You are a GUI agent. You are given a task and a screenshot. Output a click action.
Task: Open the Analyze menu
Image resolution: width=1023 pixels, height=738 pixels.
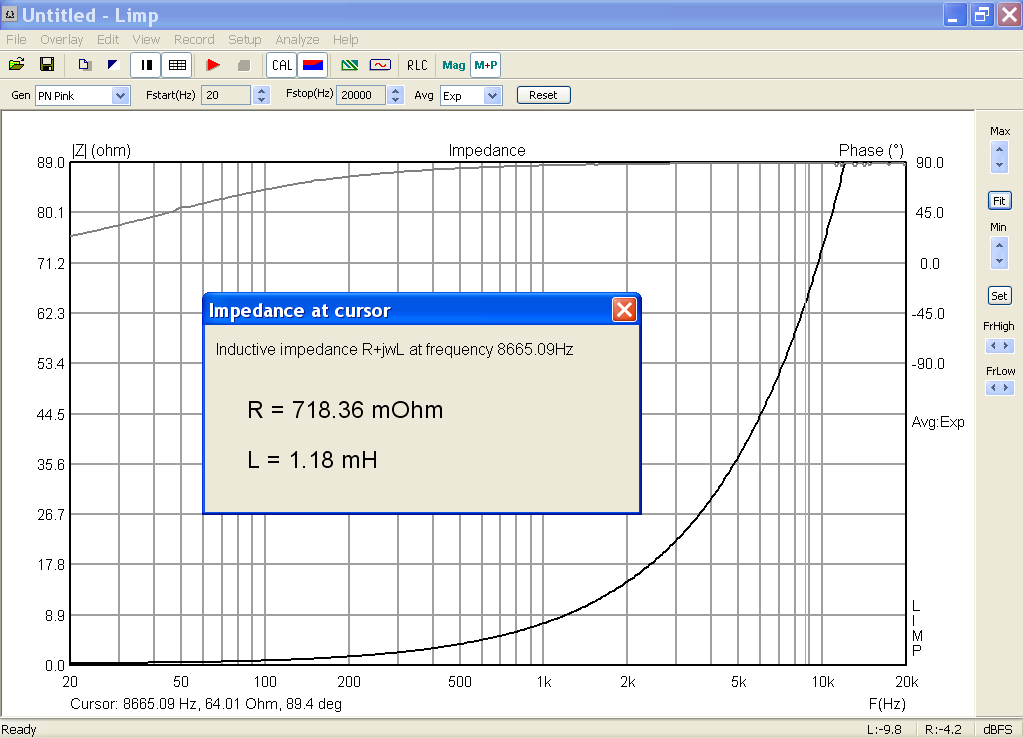click(297, 40)
